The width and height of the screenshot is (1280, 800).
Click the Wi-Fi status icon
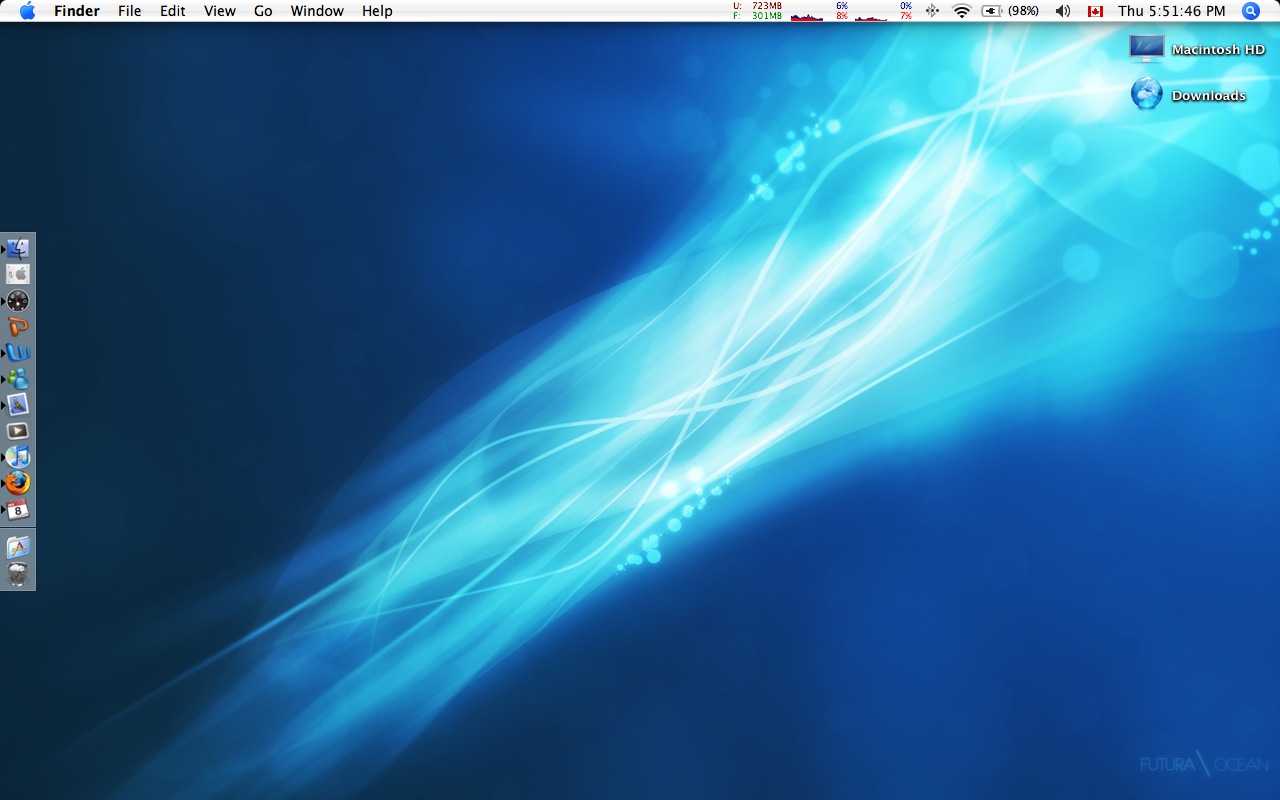[962, 11]
